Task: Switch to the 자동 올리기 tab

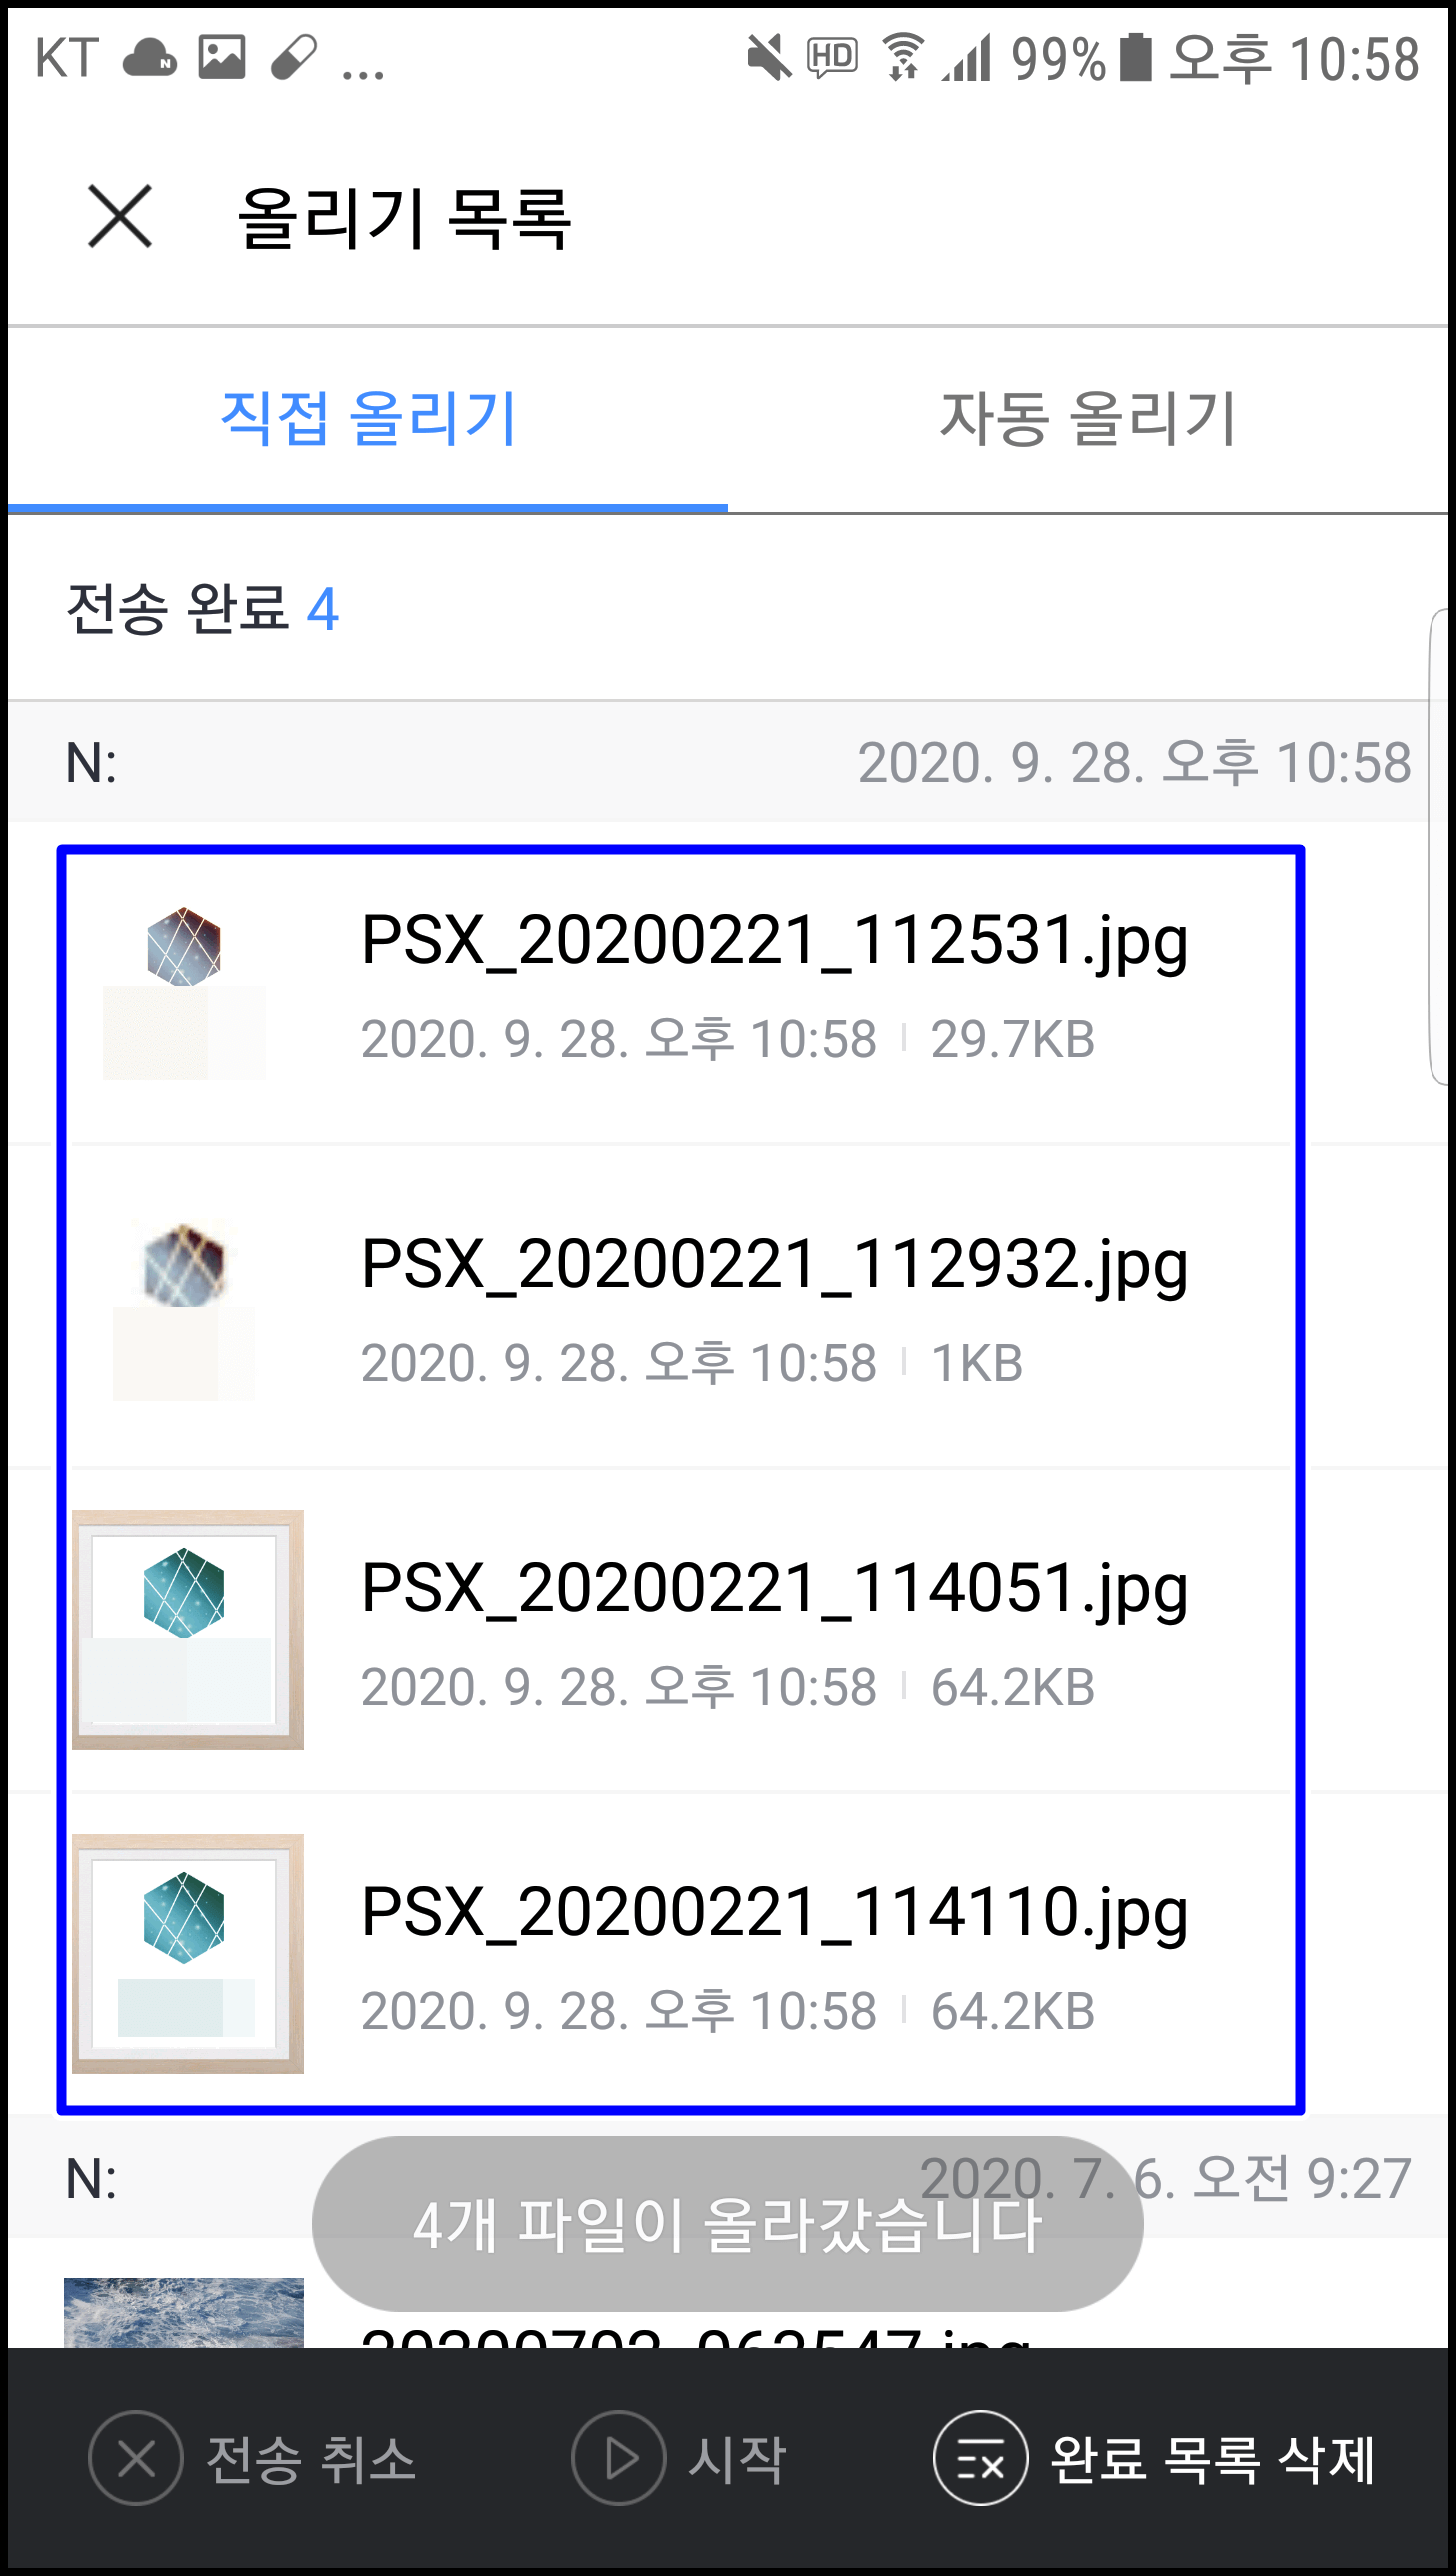Action: click(1088, 419)
